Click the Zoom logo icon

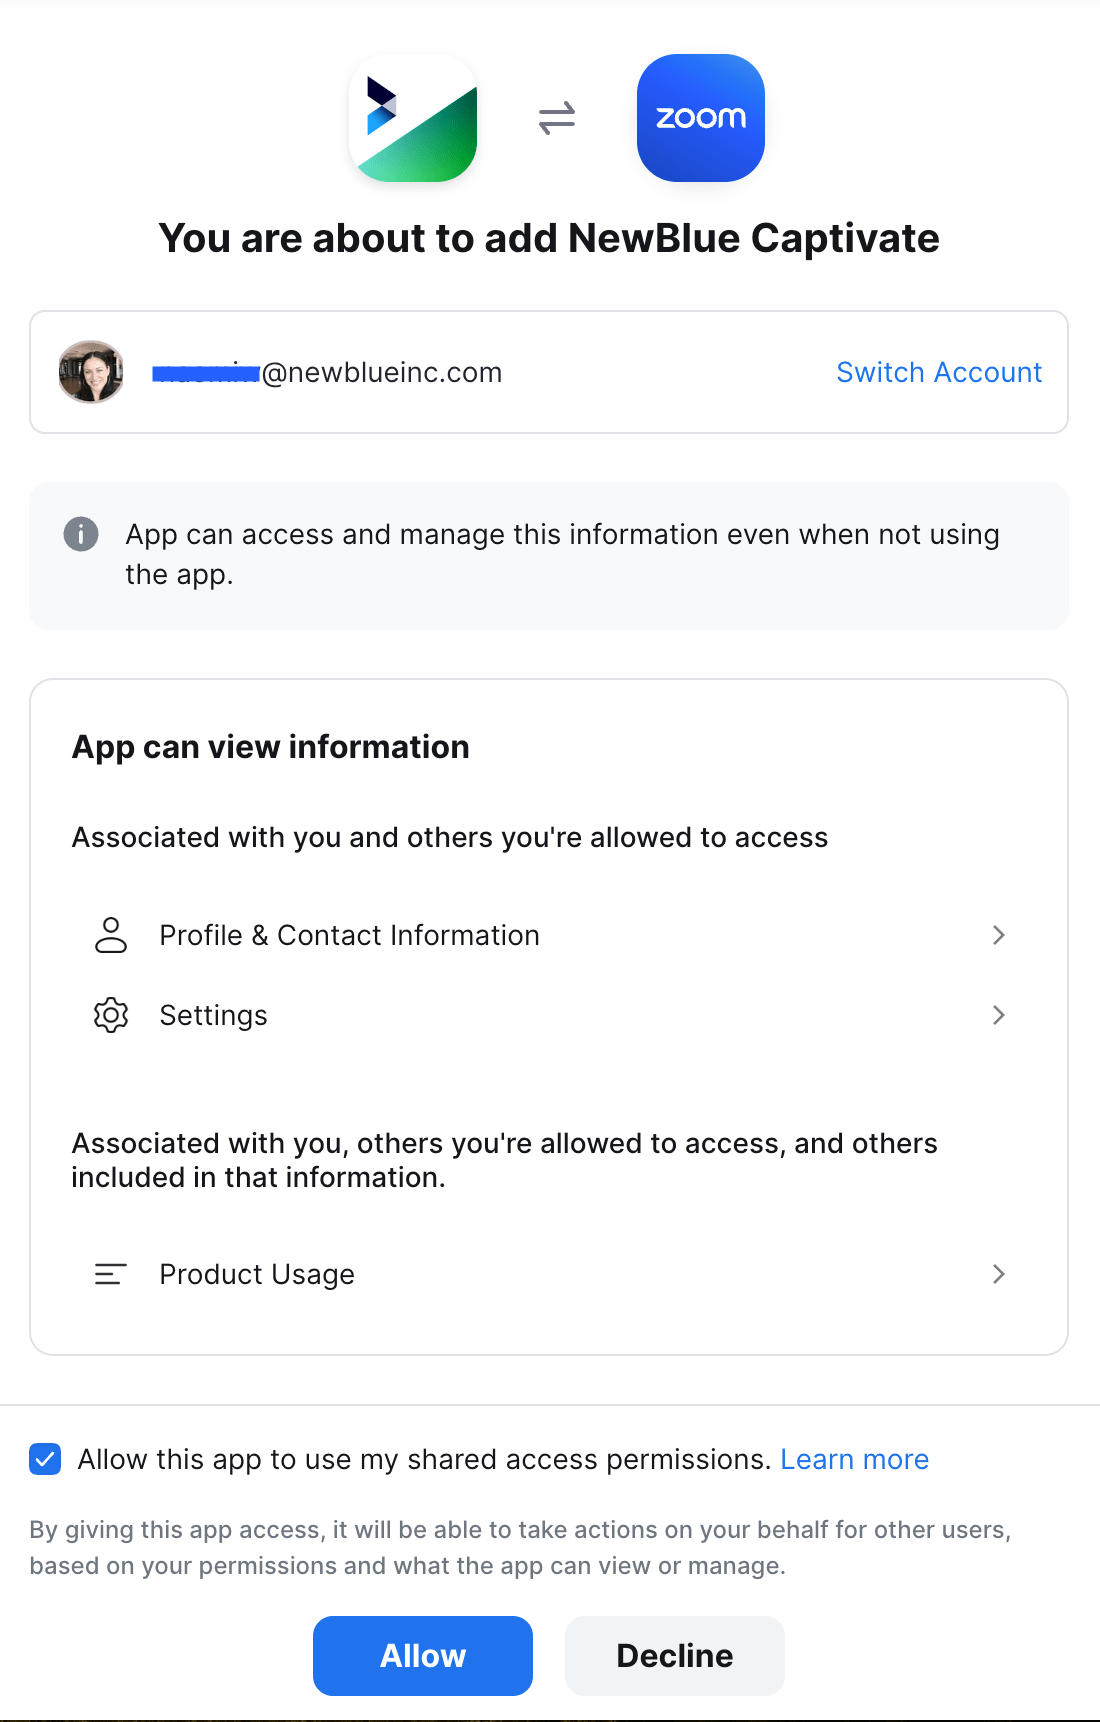(x=700, y=118)
